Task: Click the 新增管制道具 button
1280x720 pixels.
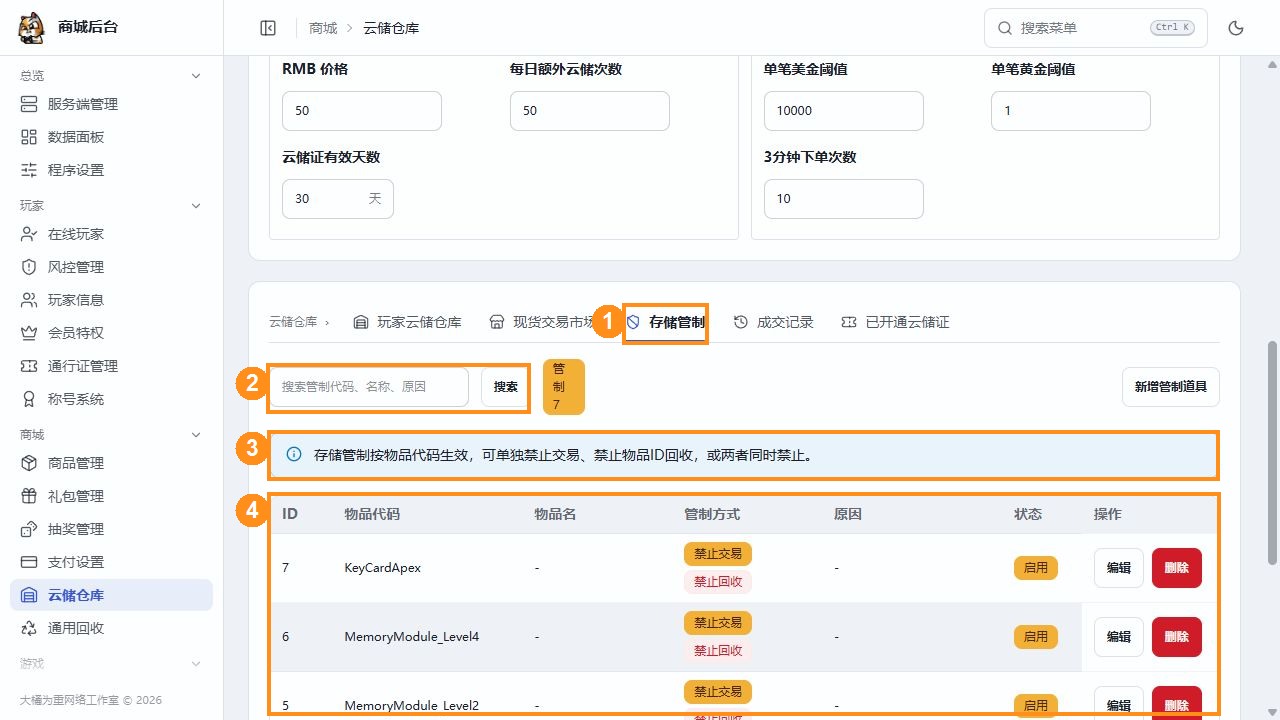Action: tap(1171, 387)
